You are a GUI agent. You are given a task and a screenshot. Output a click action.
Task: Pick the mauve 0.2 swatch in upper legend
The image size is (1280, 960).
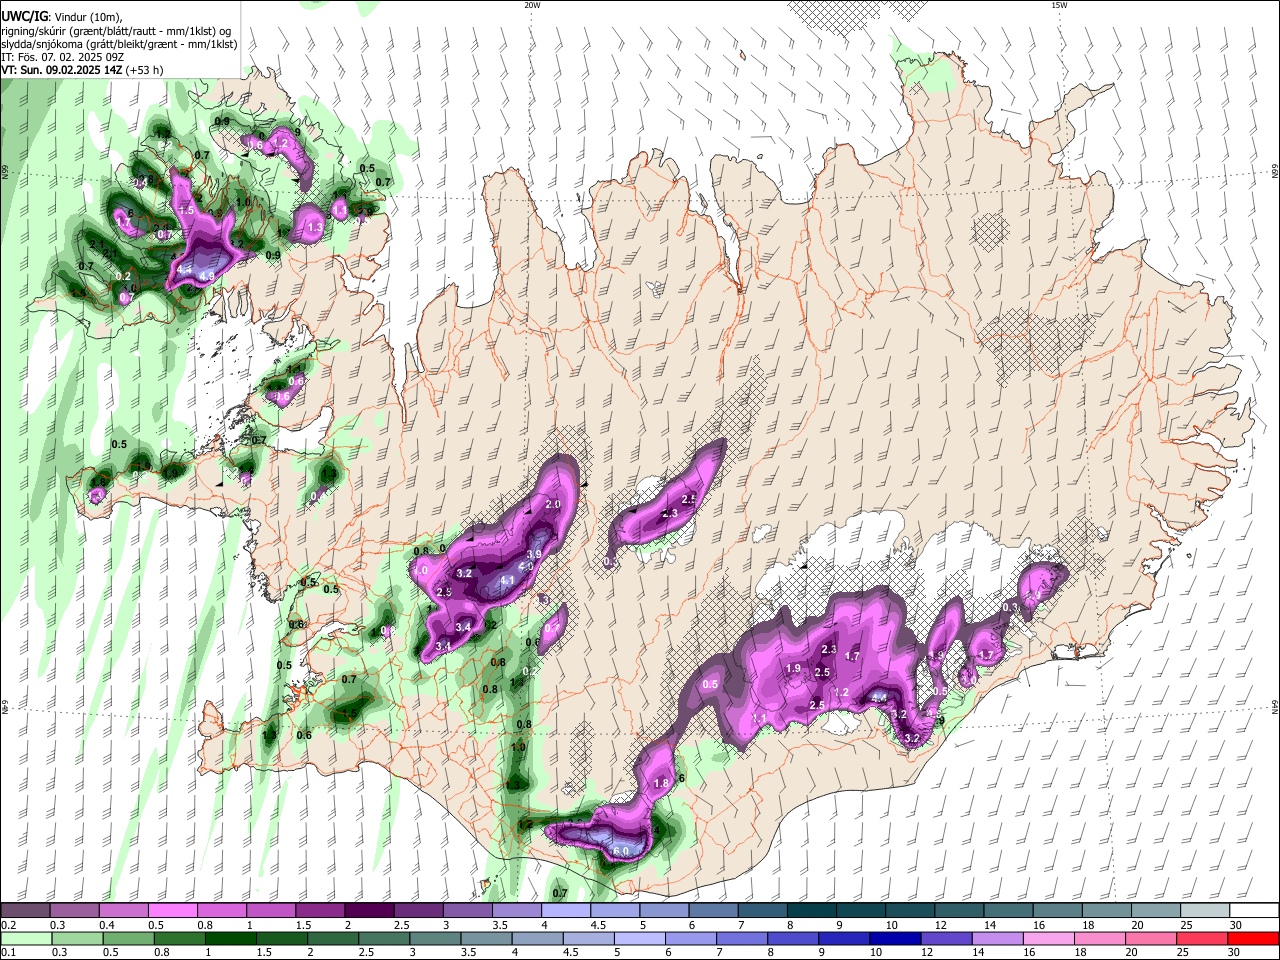(x=25, y=911)
